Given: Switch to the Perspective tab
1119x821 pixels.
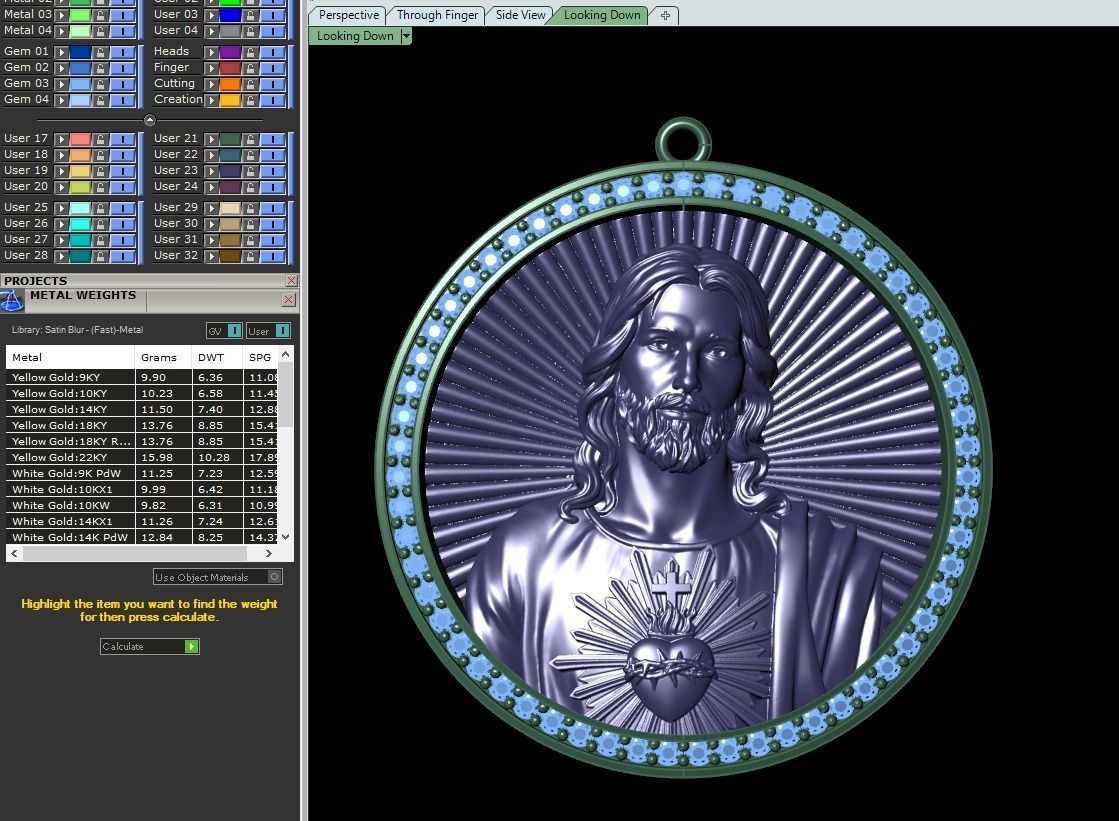Looking at the screenshot, I should (x=349, y=15).
